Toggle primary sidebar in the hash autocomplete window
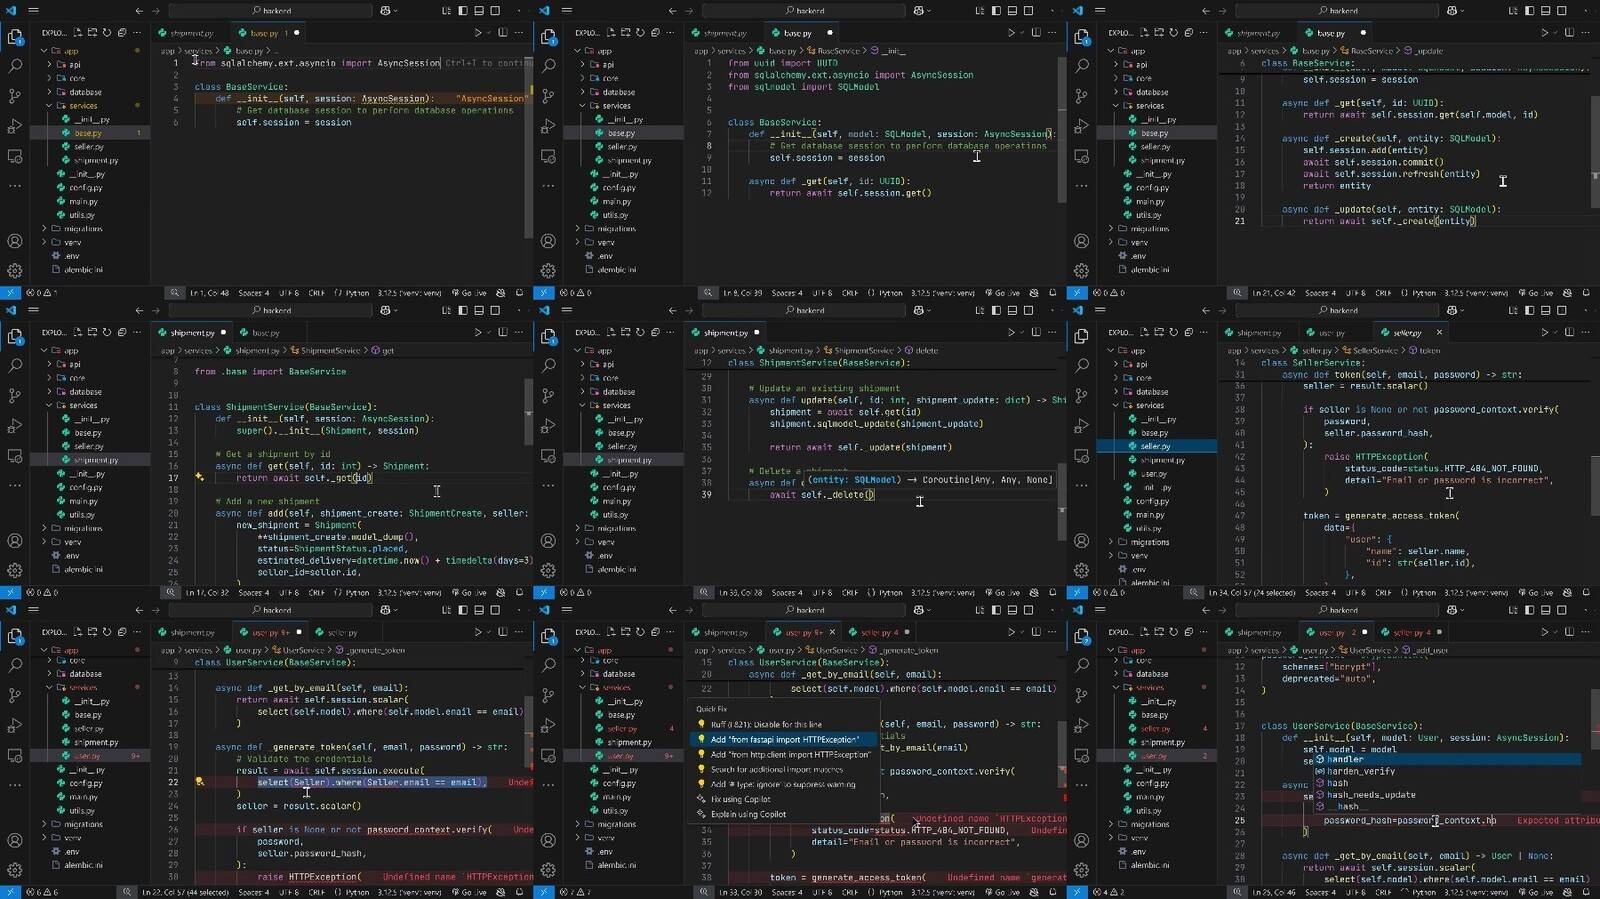Viewport: 1600px width, 899px height. pyautogui.click(x=1529, y=610)
